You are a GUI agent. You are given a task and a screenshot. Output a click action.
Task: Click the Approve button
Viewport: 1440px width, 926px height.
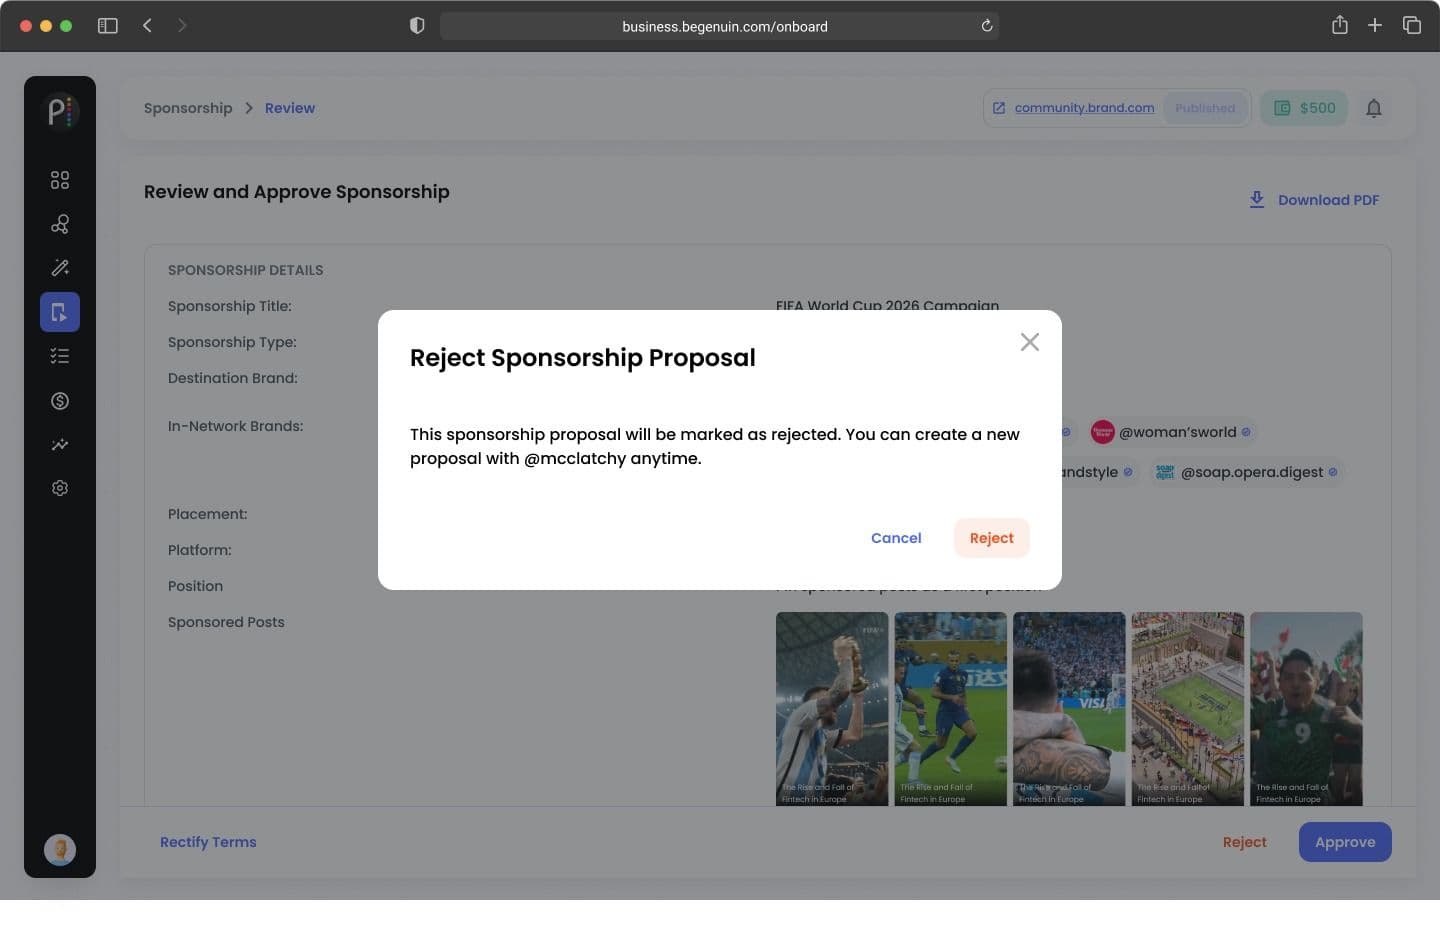(x=1345, y=842)
